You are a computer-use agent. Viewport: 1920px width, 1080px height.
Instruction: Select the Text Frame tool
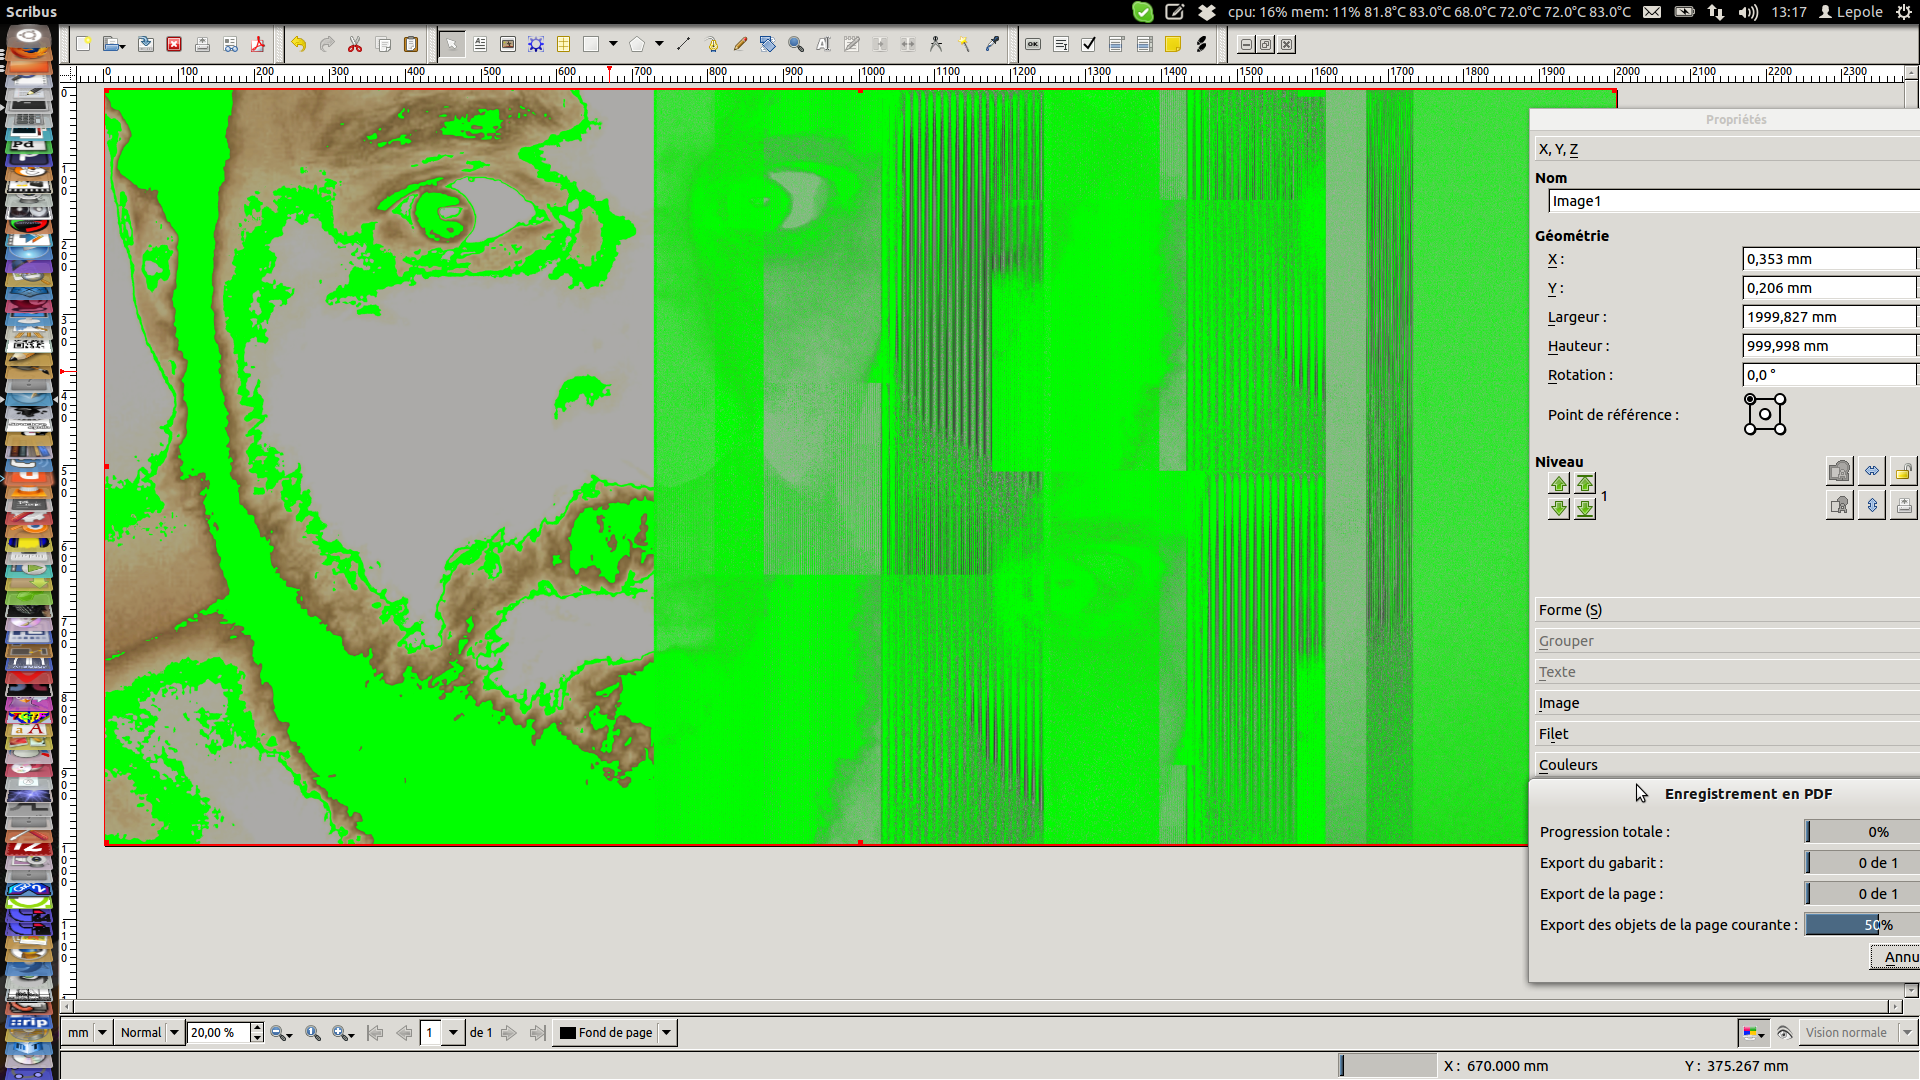(480, 44)
